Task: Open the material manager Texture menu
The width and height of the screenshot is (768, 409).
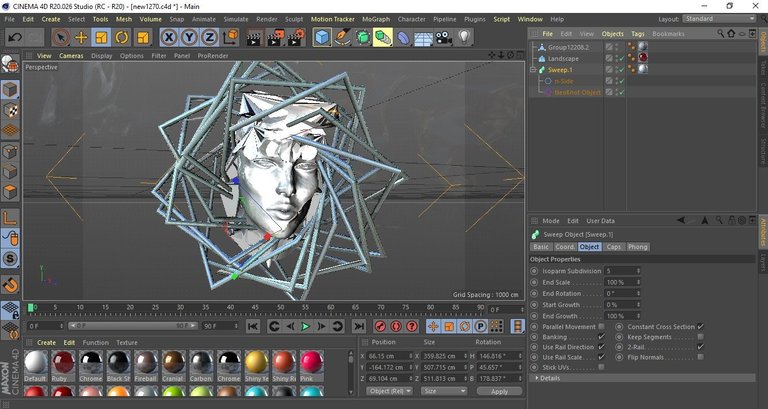Action: (x=127, y=342)
